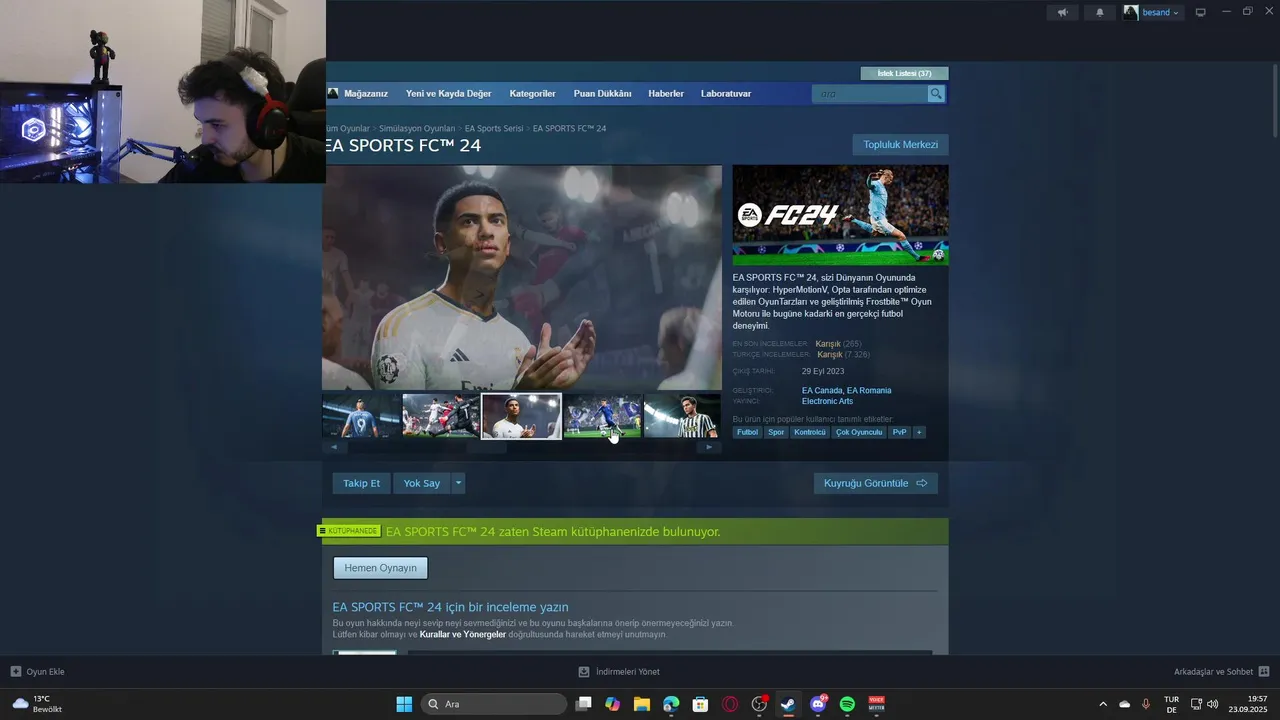This screenshot has height=720, width=1280.
Task: Click the store search magnifier icon
Action: [x=936, y=94]
